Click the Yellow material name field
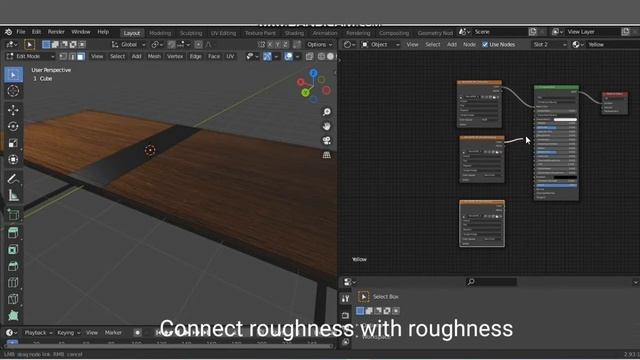This screenshot has width=640, height=360. pyautogui.click(x=612, y=44)
